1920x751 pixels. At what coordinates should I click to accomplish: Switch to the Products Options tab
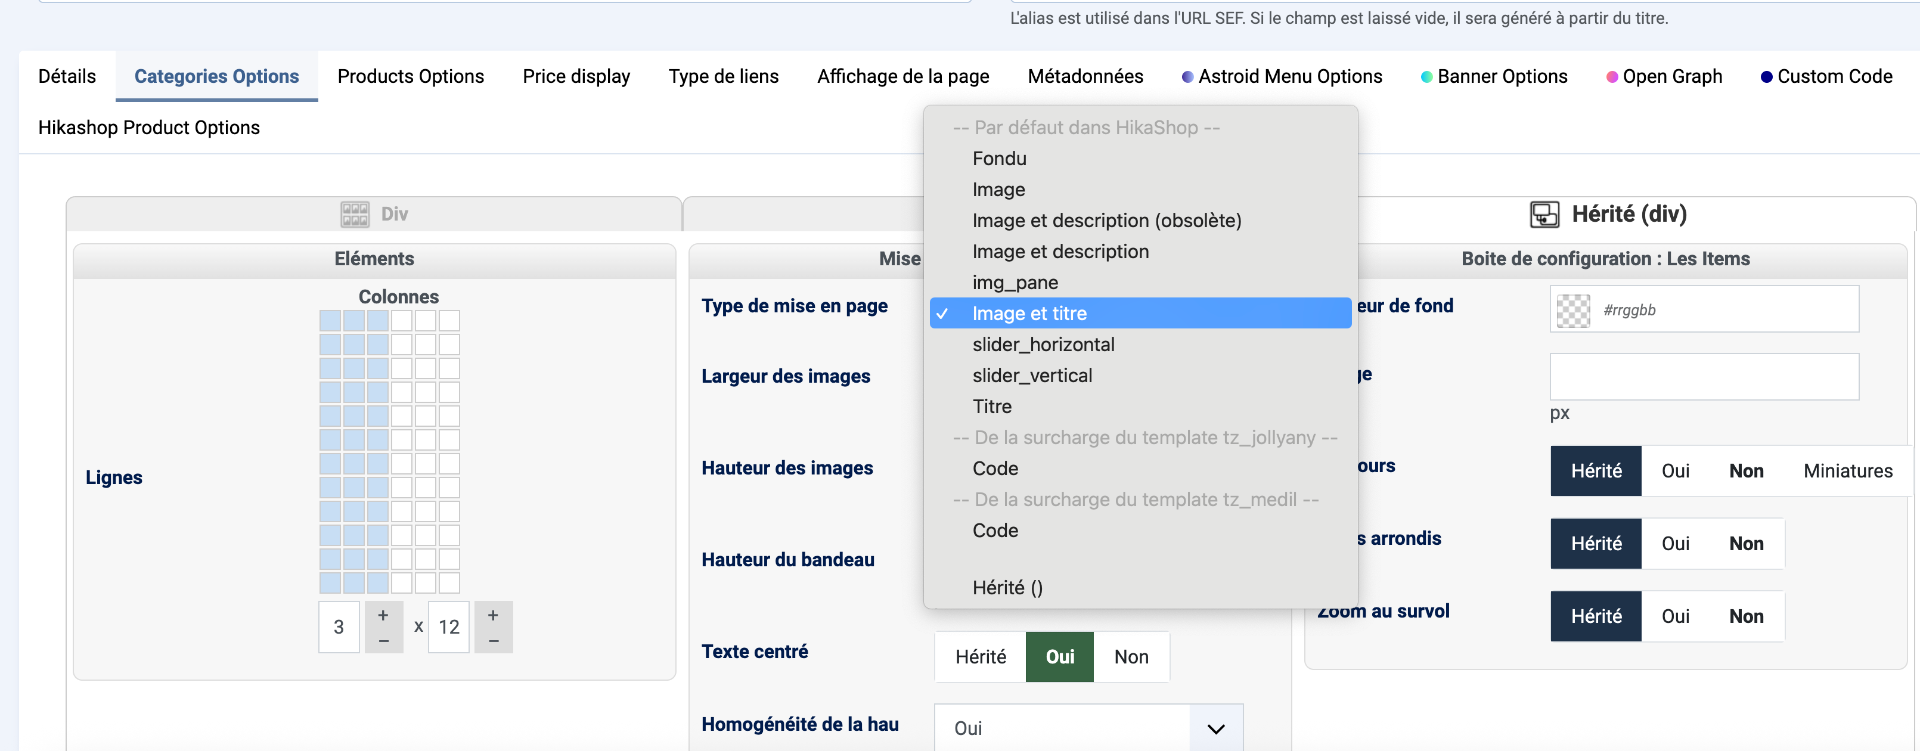tap(410, 77)
